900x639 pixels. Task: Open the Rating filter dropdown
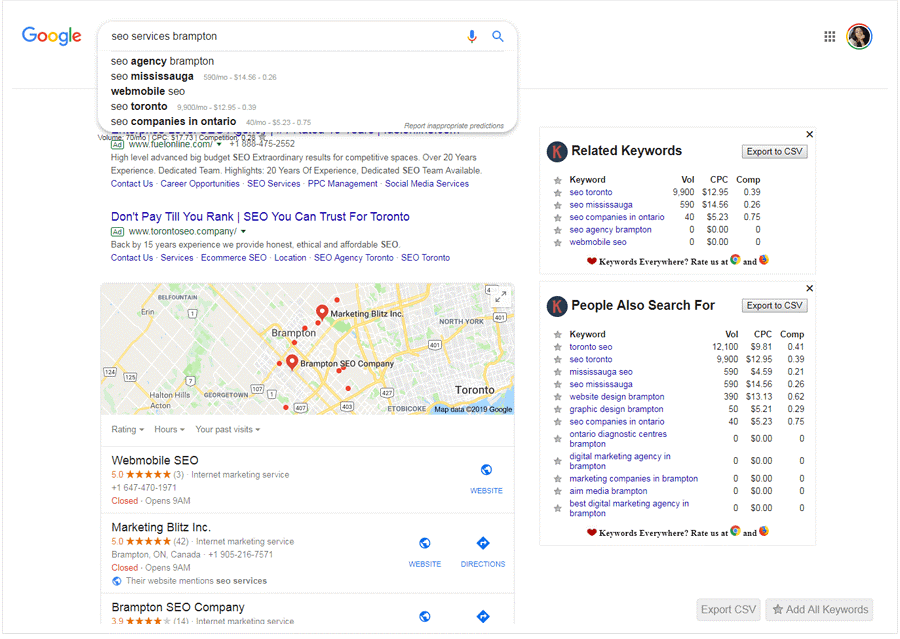point(128,430)
